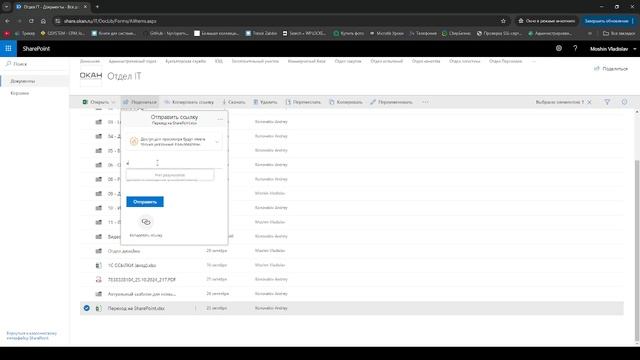This screenshot has width=640, height=360.
Task: Open the filter funnel icon
Action: pos(607,102)
